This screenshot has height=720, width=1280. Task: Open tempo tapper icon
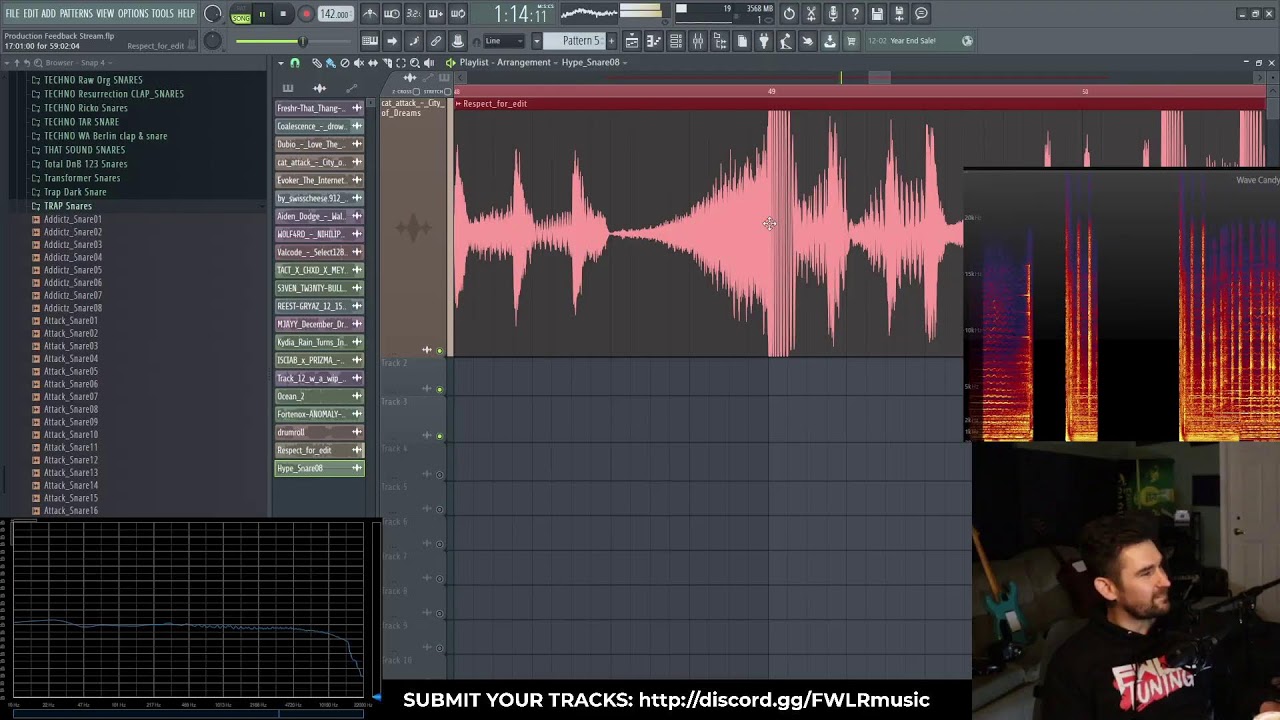786,41
